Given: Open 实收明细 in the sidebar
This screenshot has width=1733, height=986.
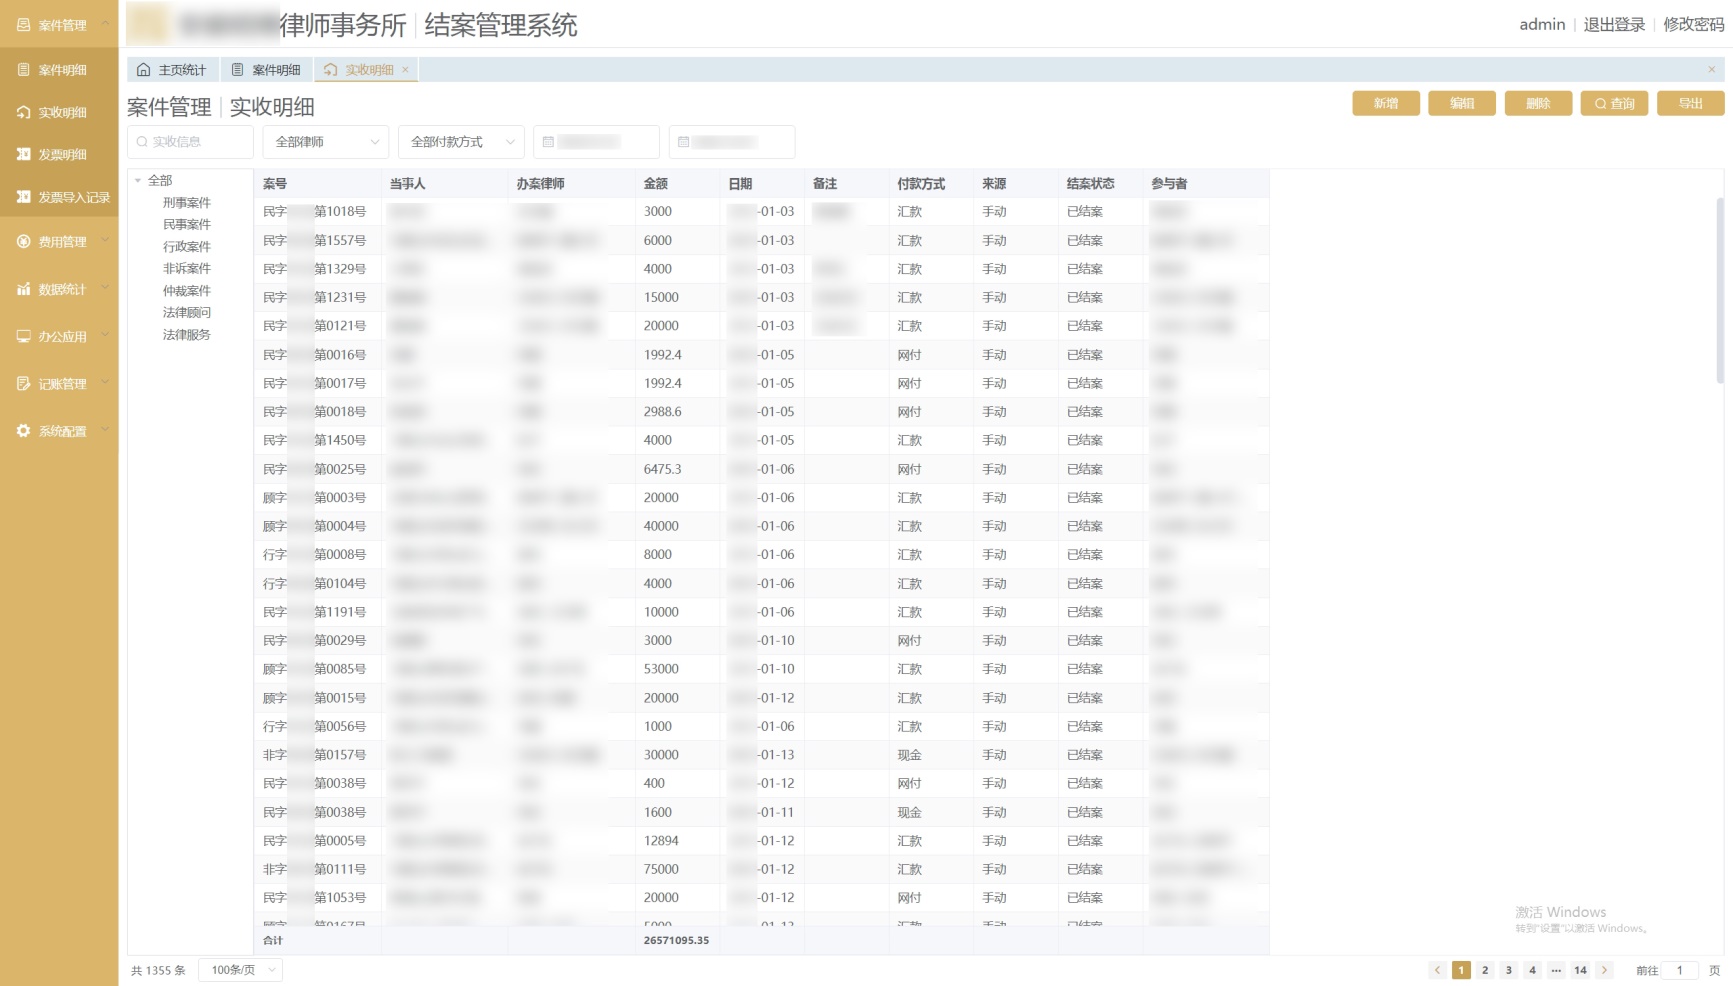Looking at the screenshot, I should click(59, 113).
